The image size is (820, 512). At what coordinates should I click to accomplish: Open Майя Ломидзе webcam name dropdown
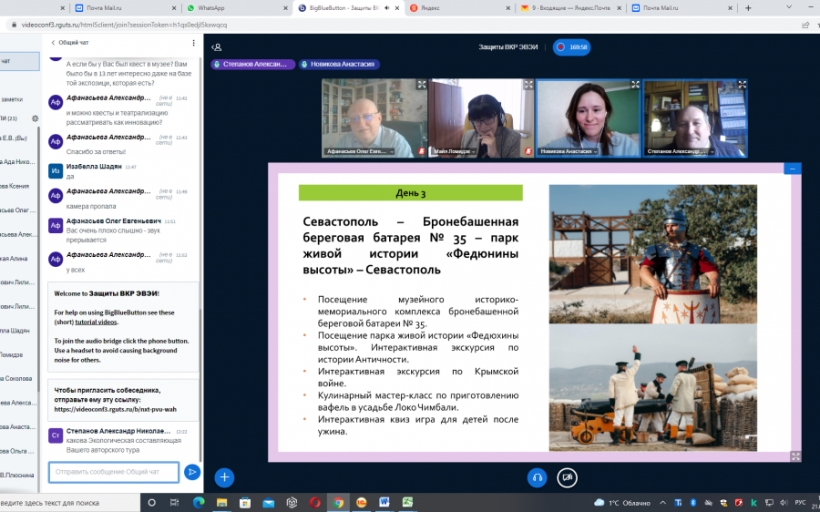[454, 151]
